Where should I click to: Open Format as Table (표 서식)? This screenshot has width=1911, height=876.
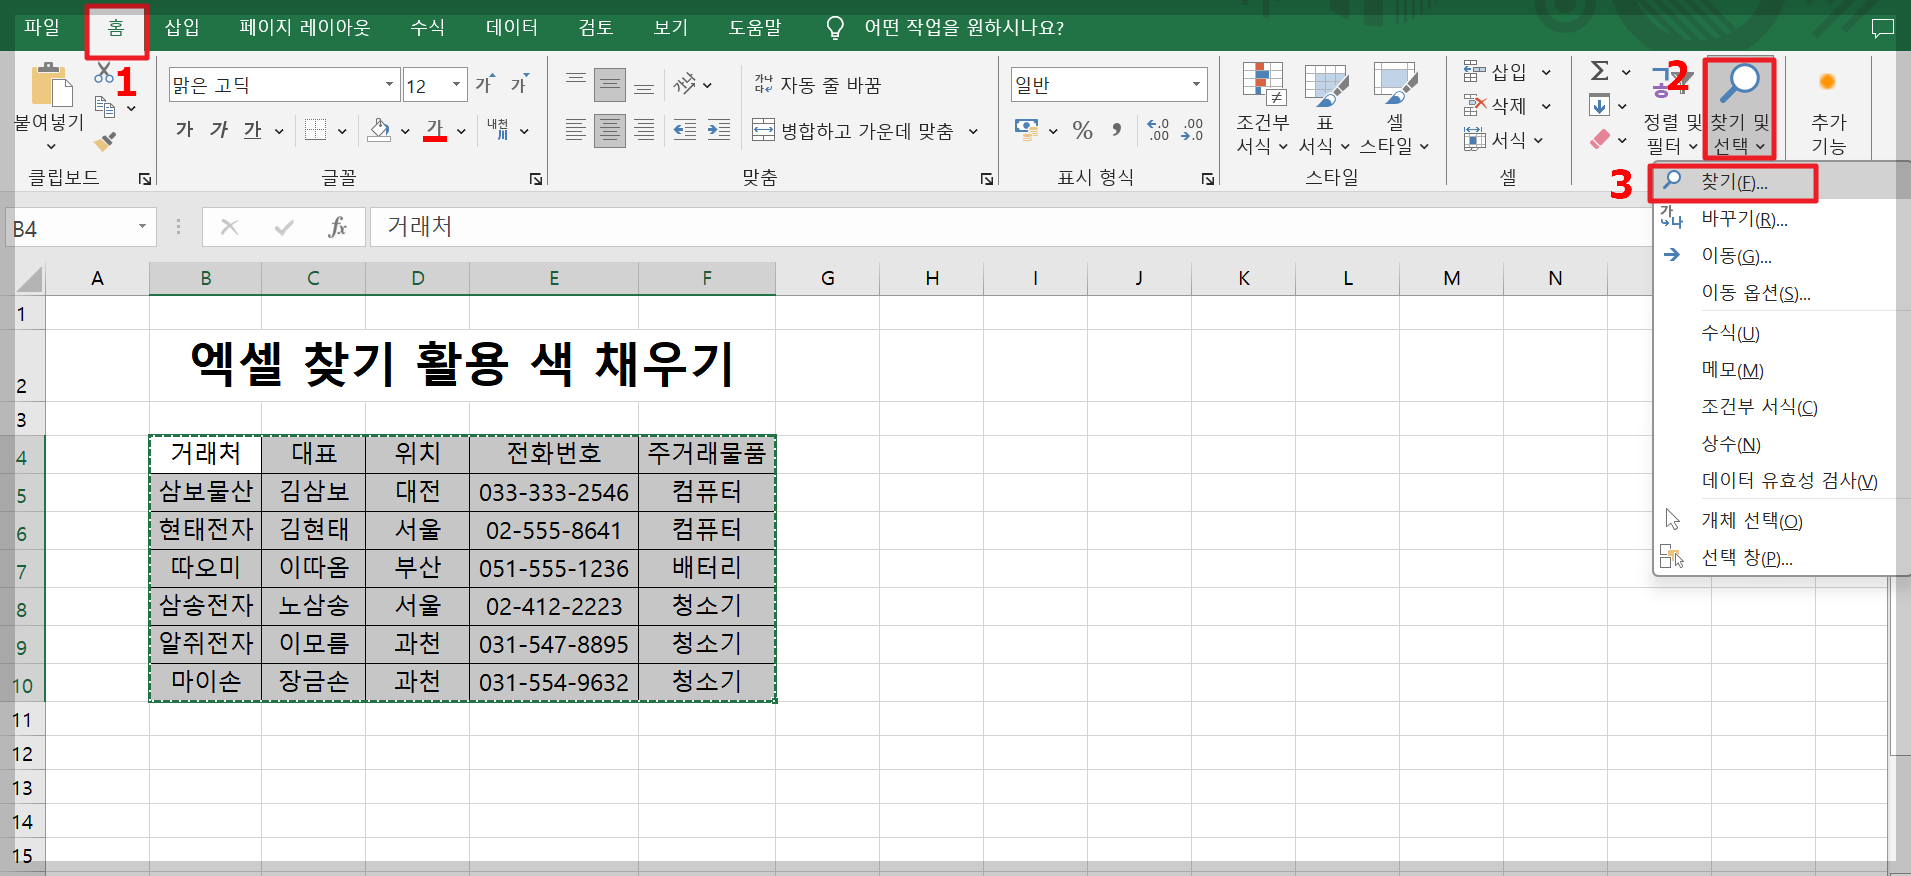[x=1325, y=108]
